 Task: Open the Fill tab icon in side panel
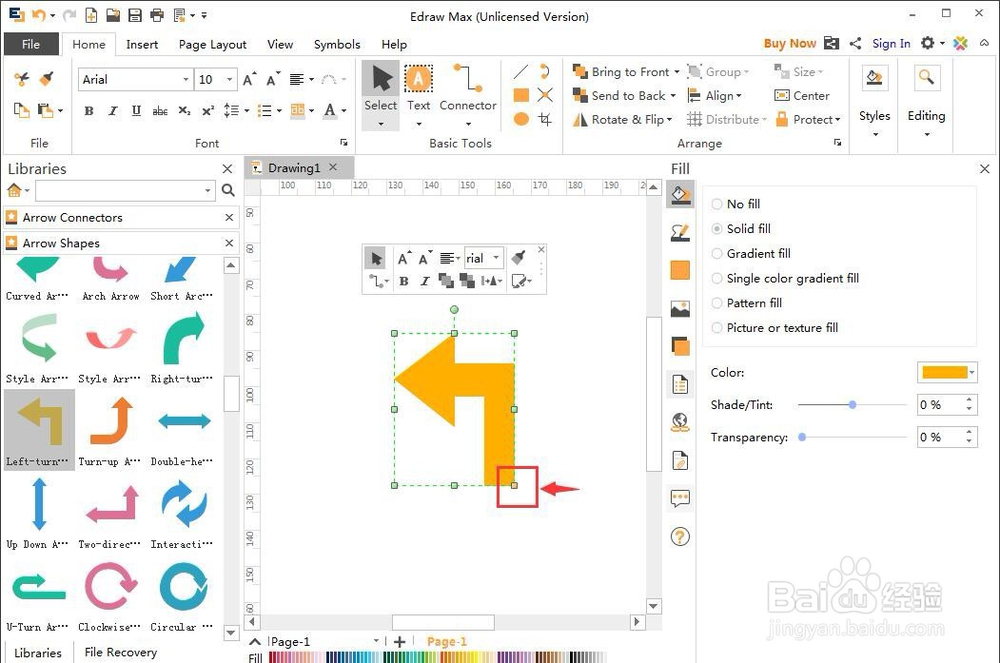[680, 195]
